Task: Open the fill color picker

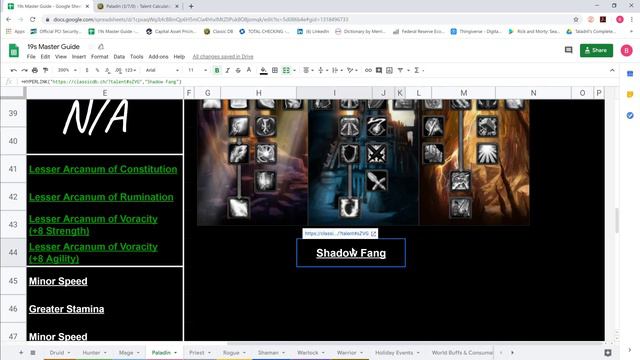Action: (264, 70)
